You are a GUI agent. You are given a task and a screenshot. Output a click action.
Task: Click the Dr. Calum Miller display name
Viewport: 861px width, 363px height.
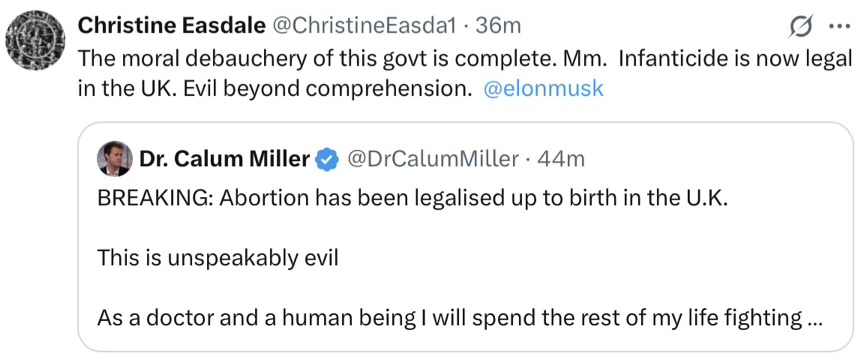click(225, 159)
